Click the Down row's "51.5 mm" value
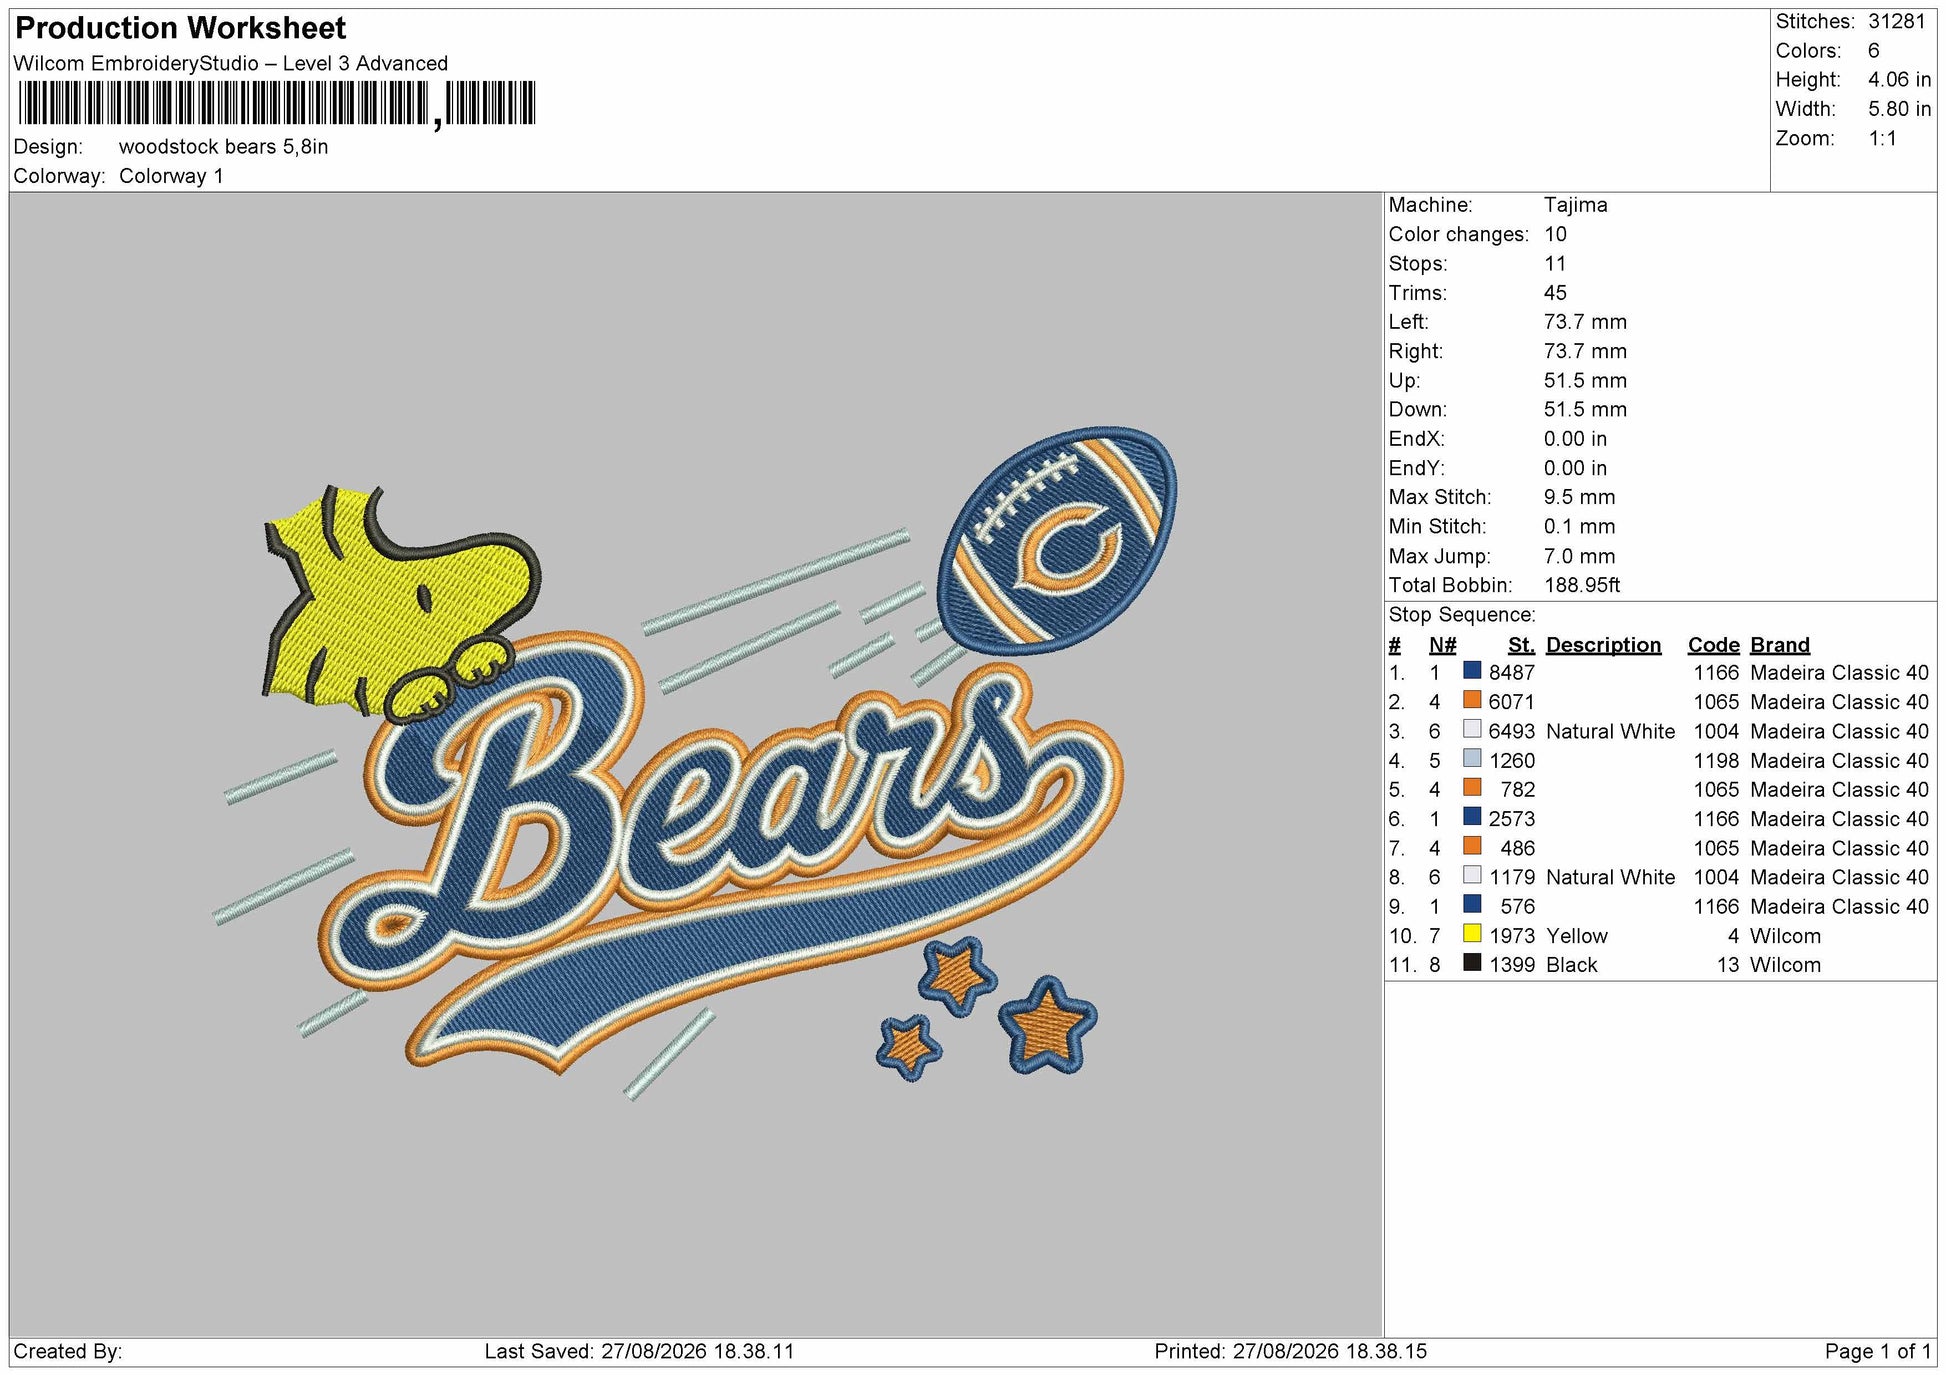The width and height of the screenshot is (1946, 1375). [x=1585, y=409]
